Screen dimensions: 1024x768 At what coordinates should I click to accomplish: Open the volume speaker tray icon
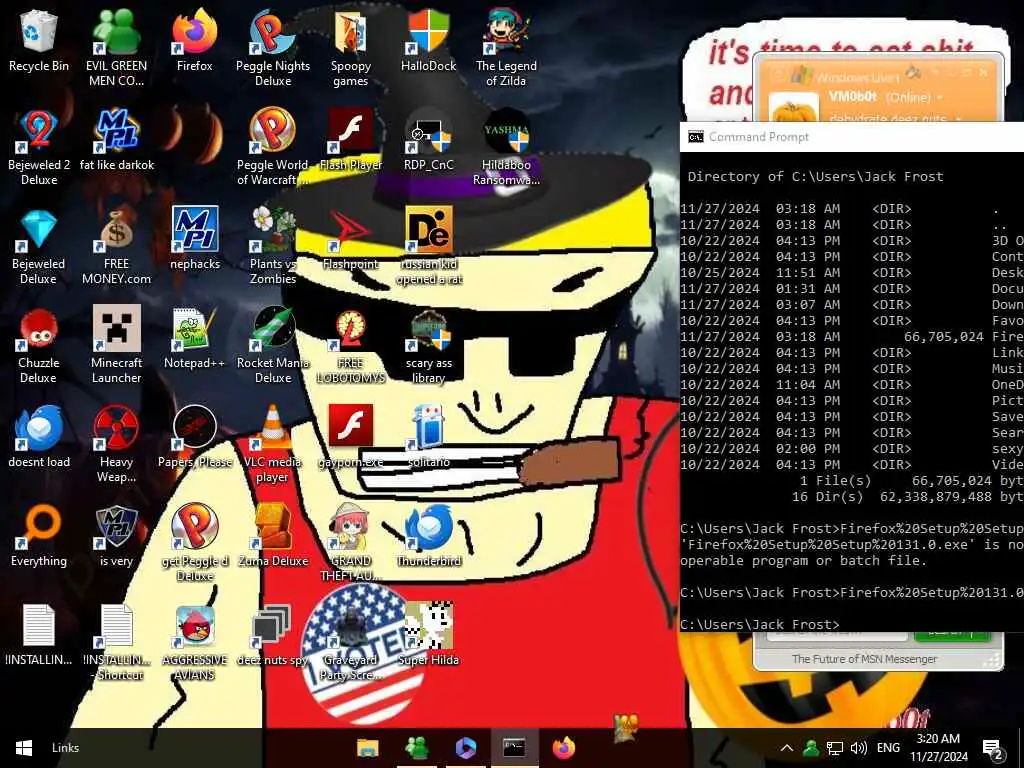tap(859, 748)
